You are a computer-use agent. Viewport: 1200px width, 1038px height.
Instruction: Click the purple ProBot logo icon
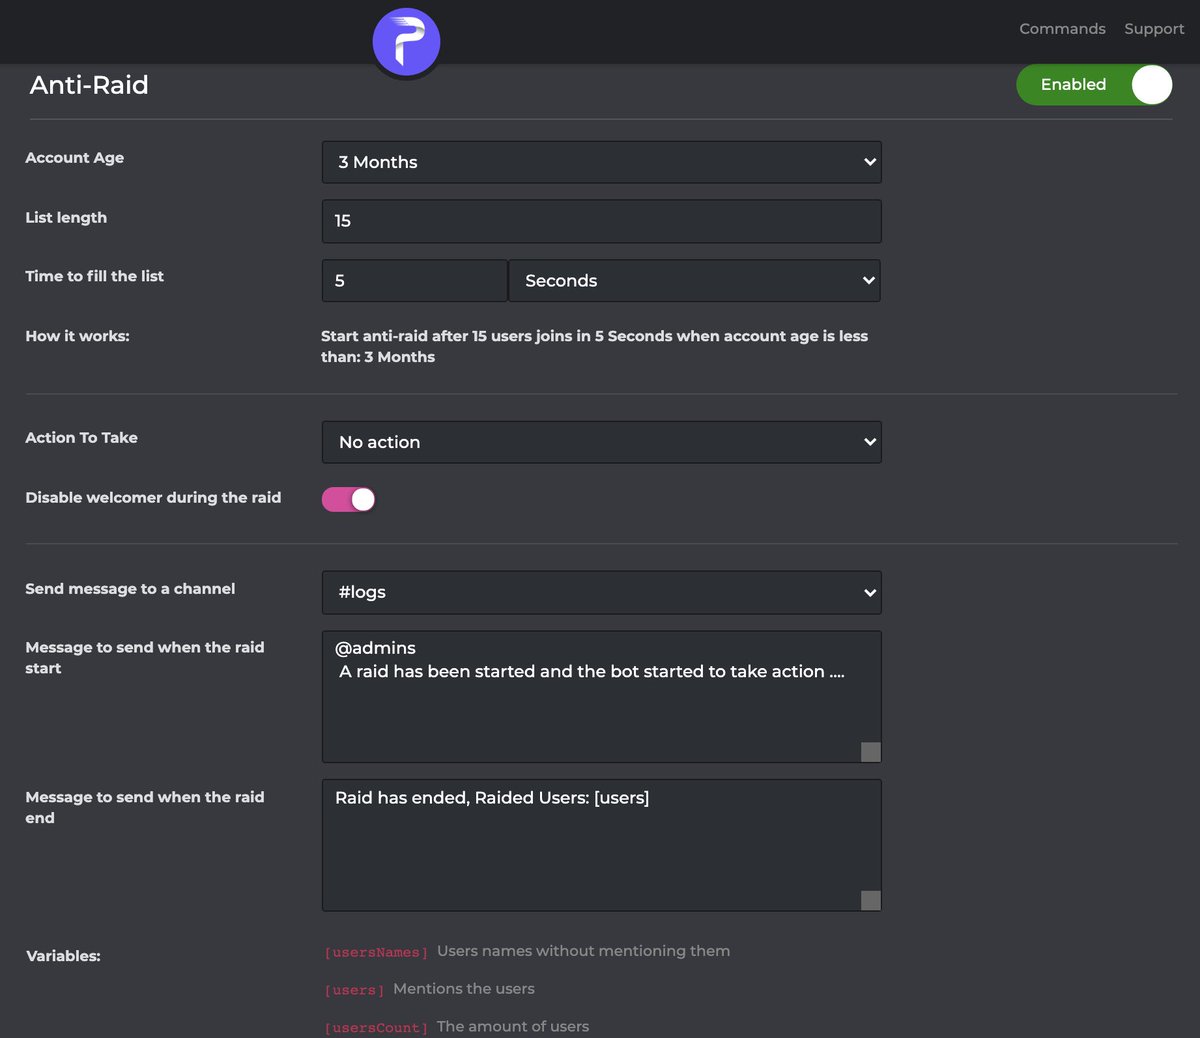pos(406,42)
